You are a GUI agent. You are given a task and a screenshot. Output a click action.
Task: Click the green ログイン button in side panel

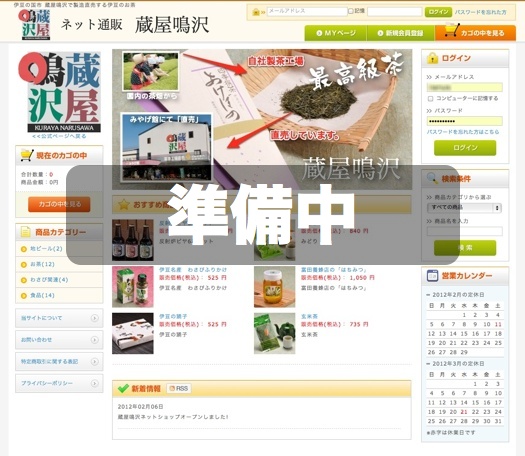465,148
